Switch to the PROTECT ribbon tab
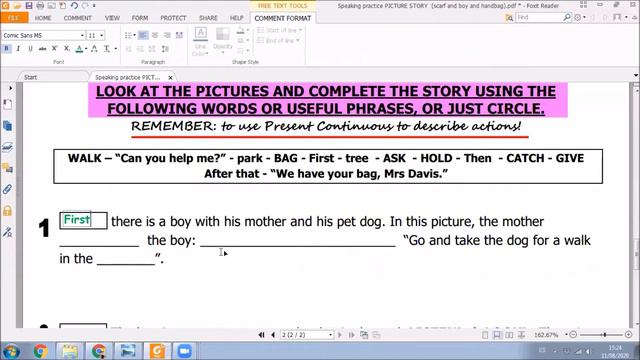Viewport: 640px width, 360px height. (x=173, y=18)
